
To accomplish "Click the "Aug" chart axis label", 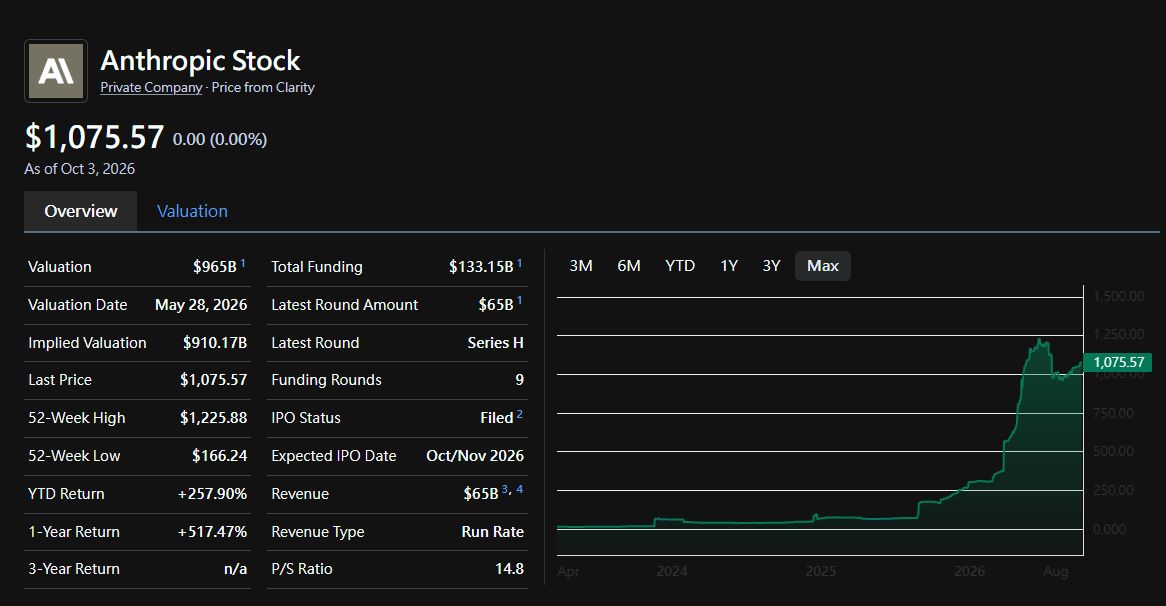I will click(1056, 571).
